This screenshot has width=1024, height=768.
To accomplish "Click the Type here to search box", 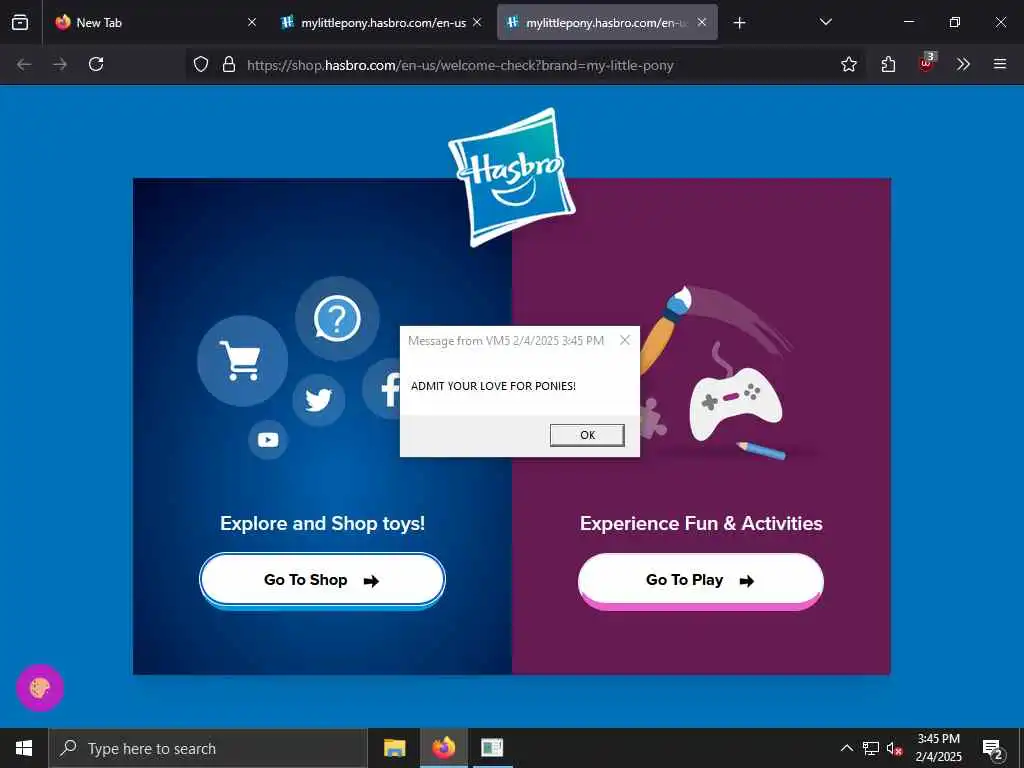I will click(208, 748).
